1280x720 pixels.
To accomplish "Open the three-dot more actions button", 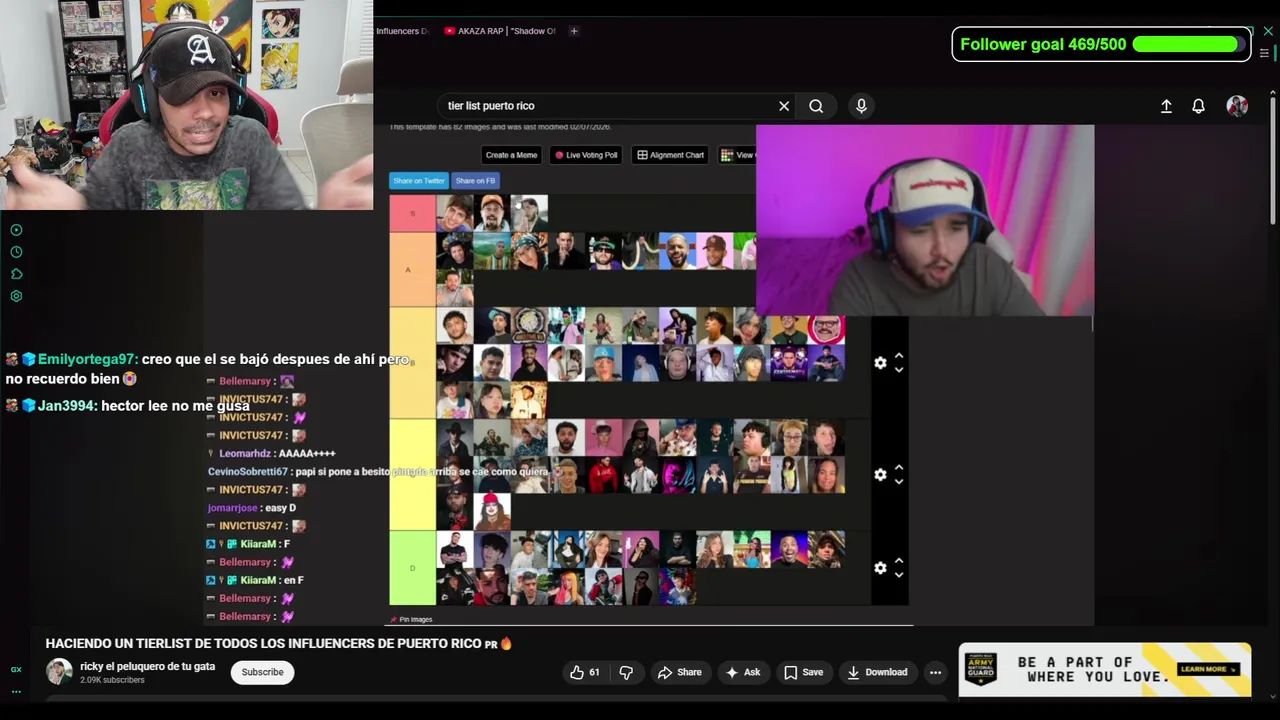I will point(935,672).
